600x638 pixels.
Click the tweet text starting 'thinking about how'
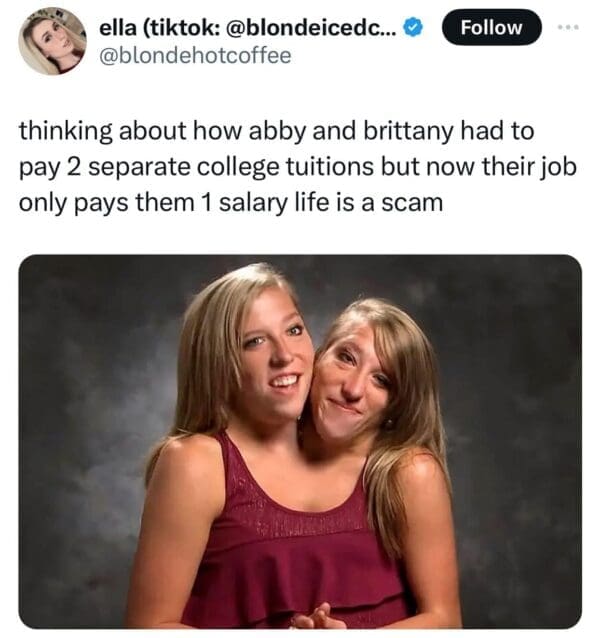(x=298, y=167)
